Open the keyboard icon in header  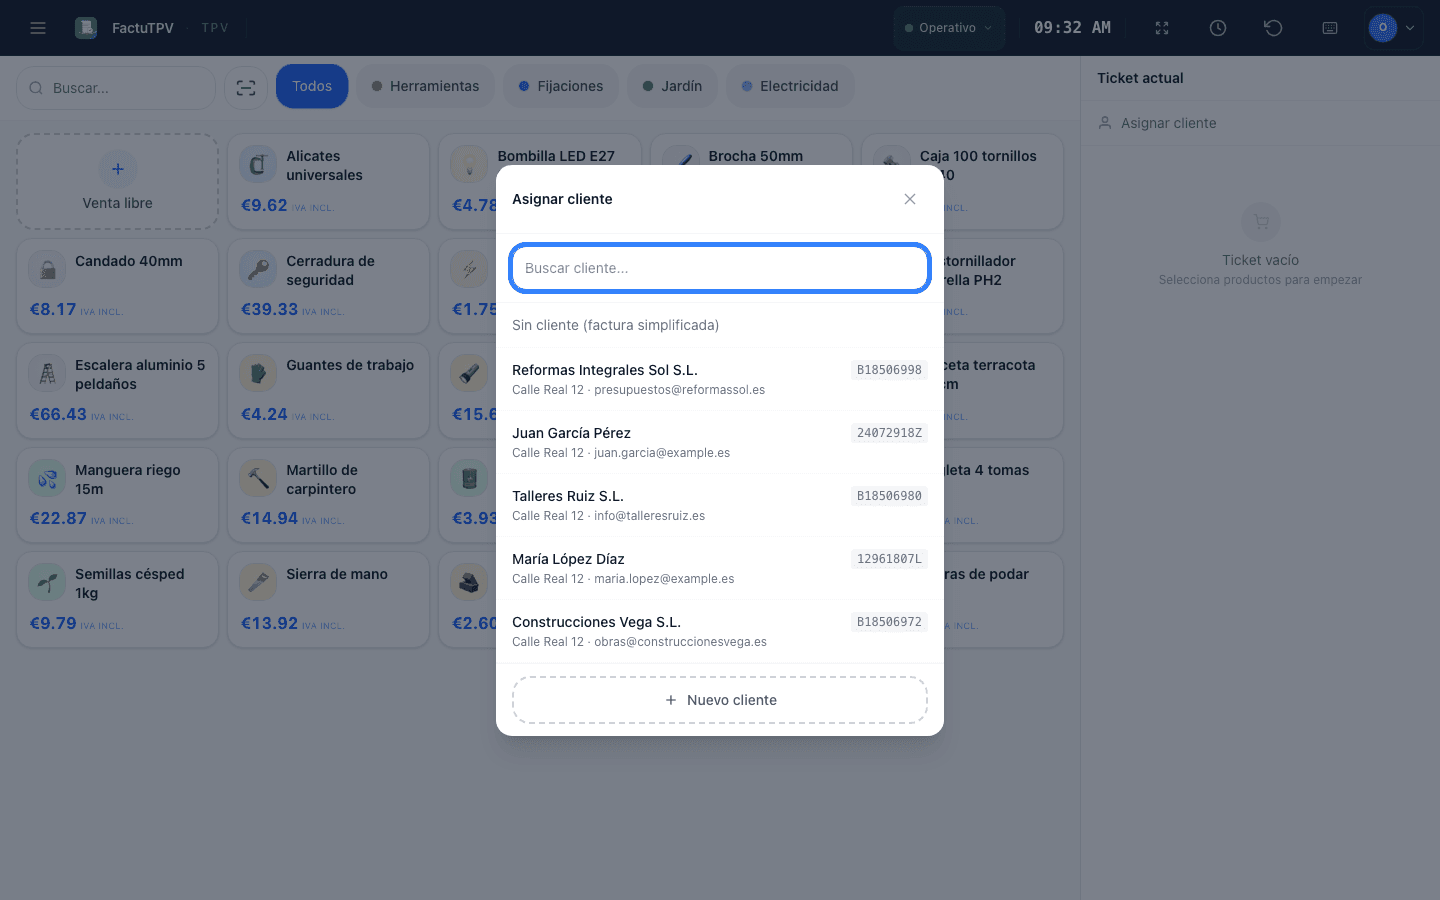[1330, 28]
